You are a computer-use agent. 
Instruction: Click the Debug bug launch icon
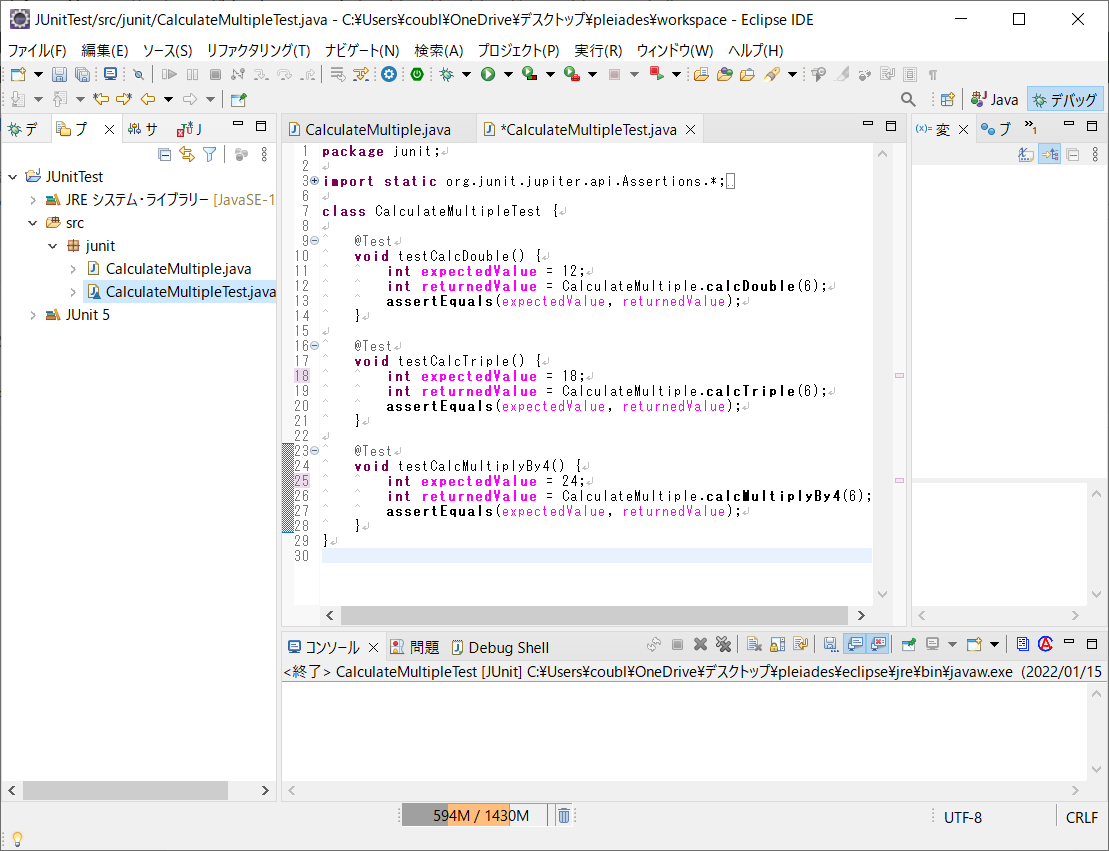446,74
